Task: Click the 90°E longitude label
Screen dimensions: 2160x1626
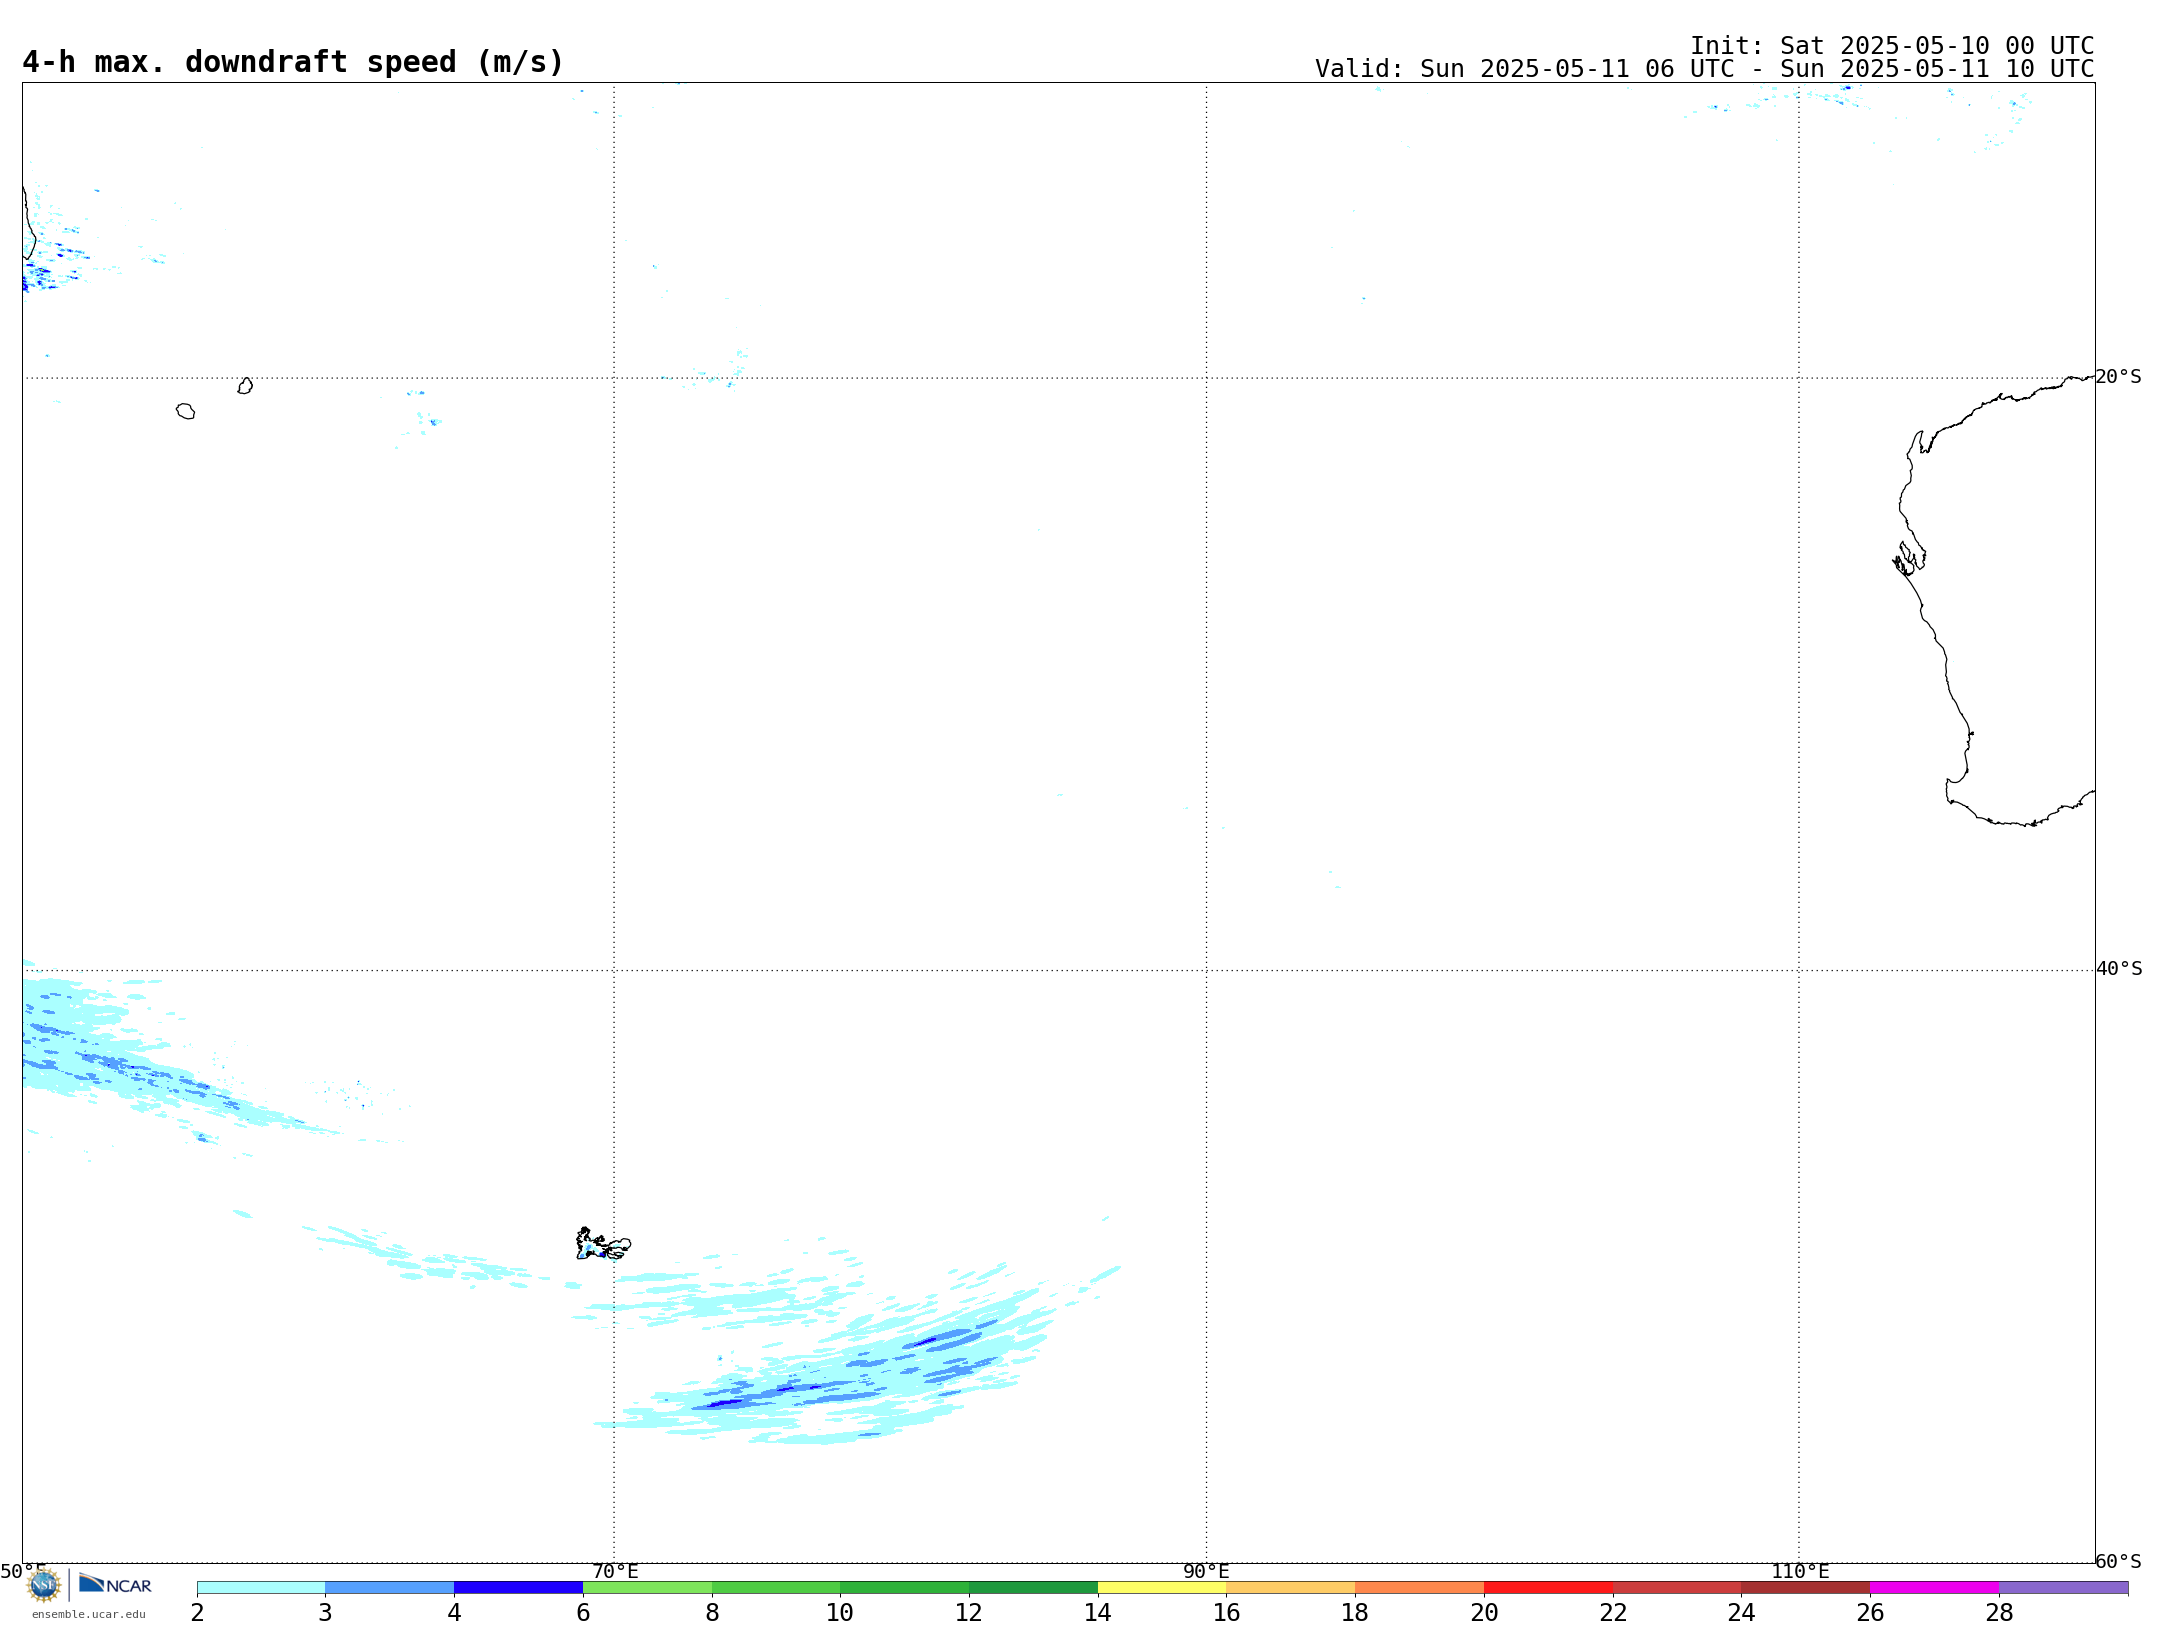Action: (x=1206, y=1572)
